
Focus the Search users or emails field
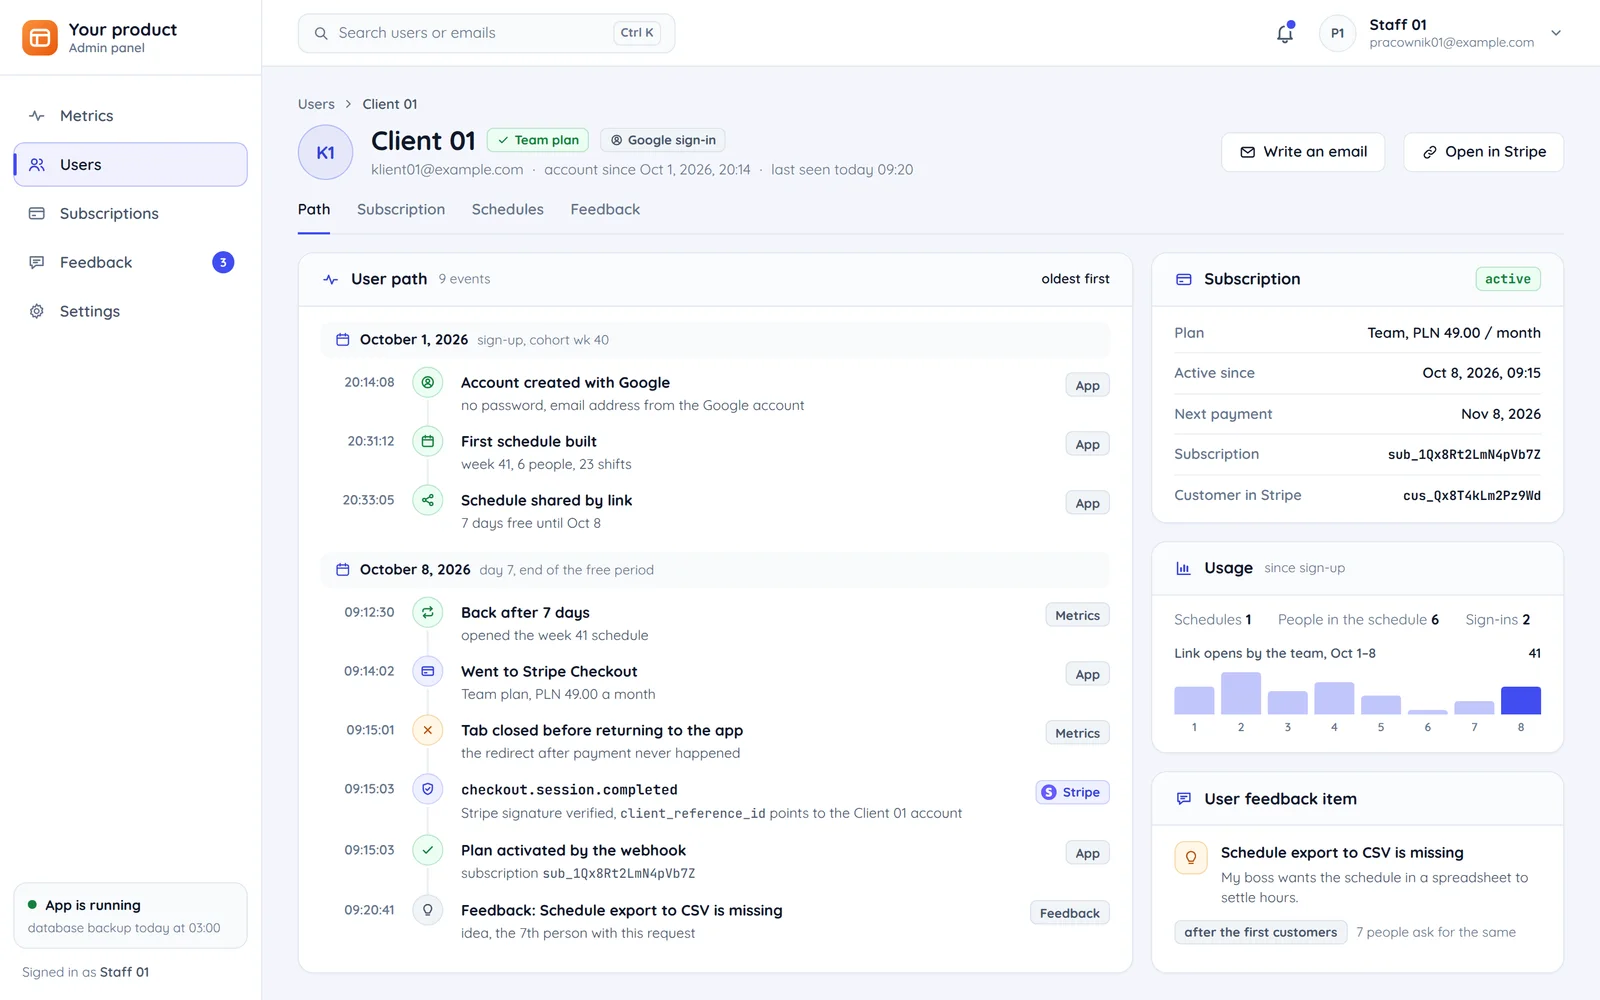click(486, 33)
